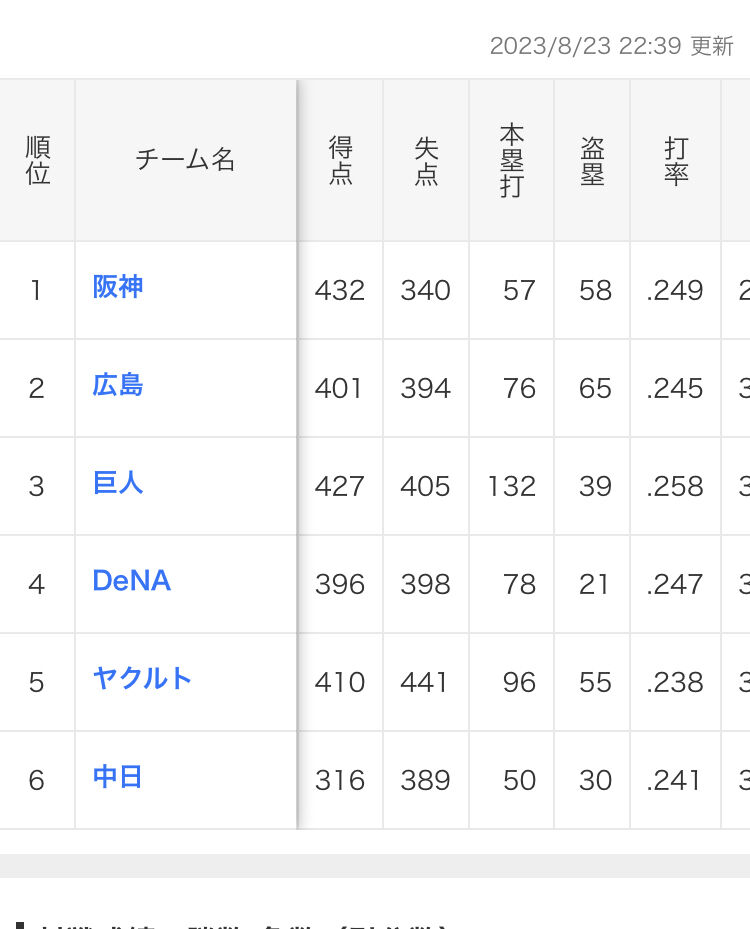Select the 本塁打 column header
Viewport: 750px width, 929px height.
511,160
